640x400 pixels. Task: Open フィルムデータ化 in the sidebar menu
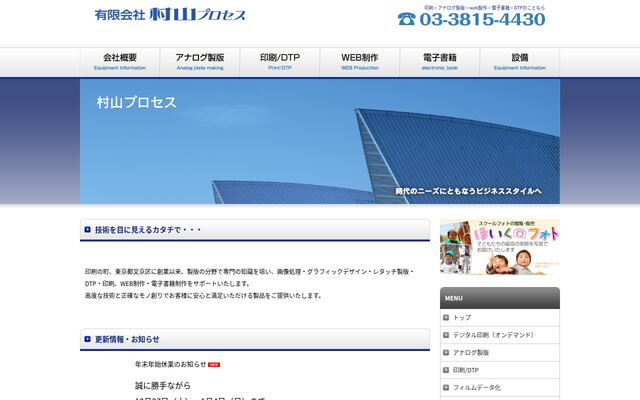tap(500, 387)
